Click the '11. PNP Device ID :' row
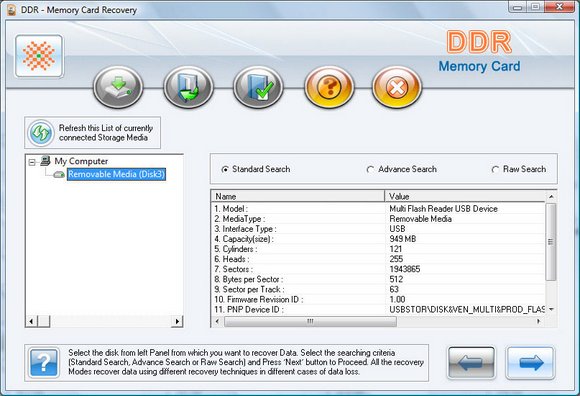Image resolution: width=580 pixels, height=396 pixels. click(378, 309)
